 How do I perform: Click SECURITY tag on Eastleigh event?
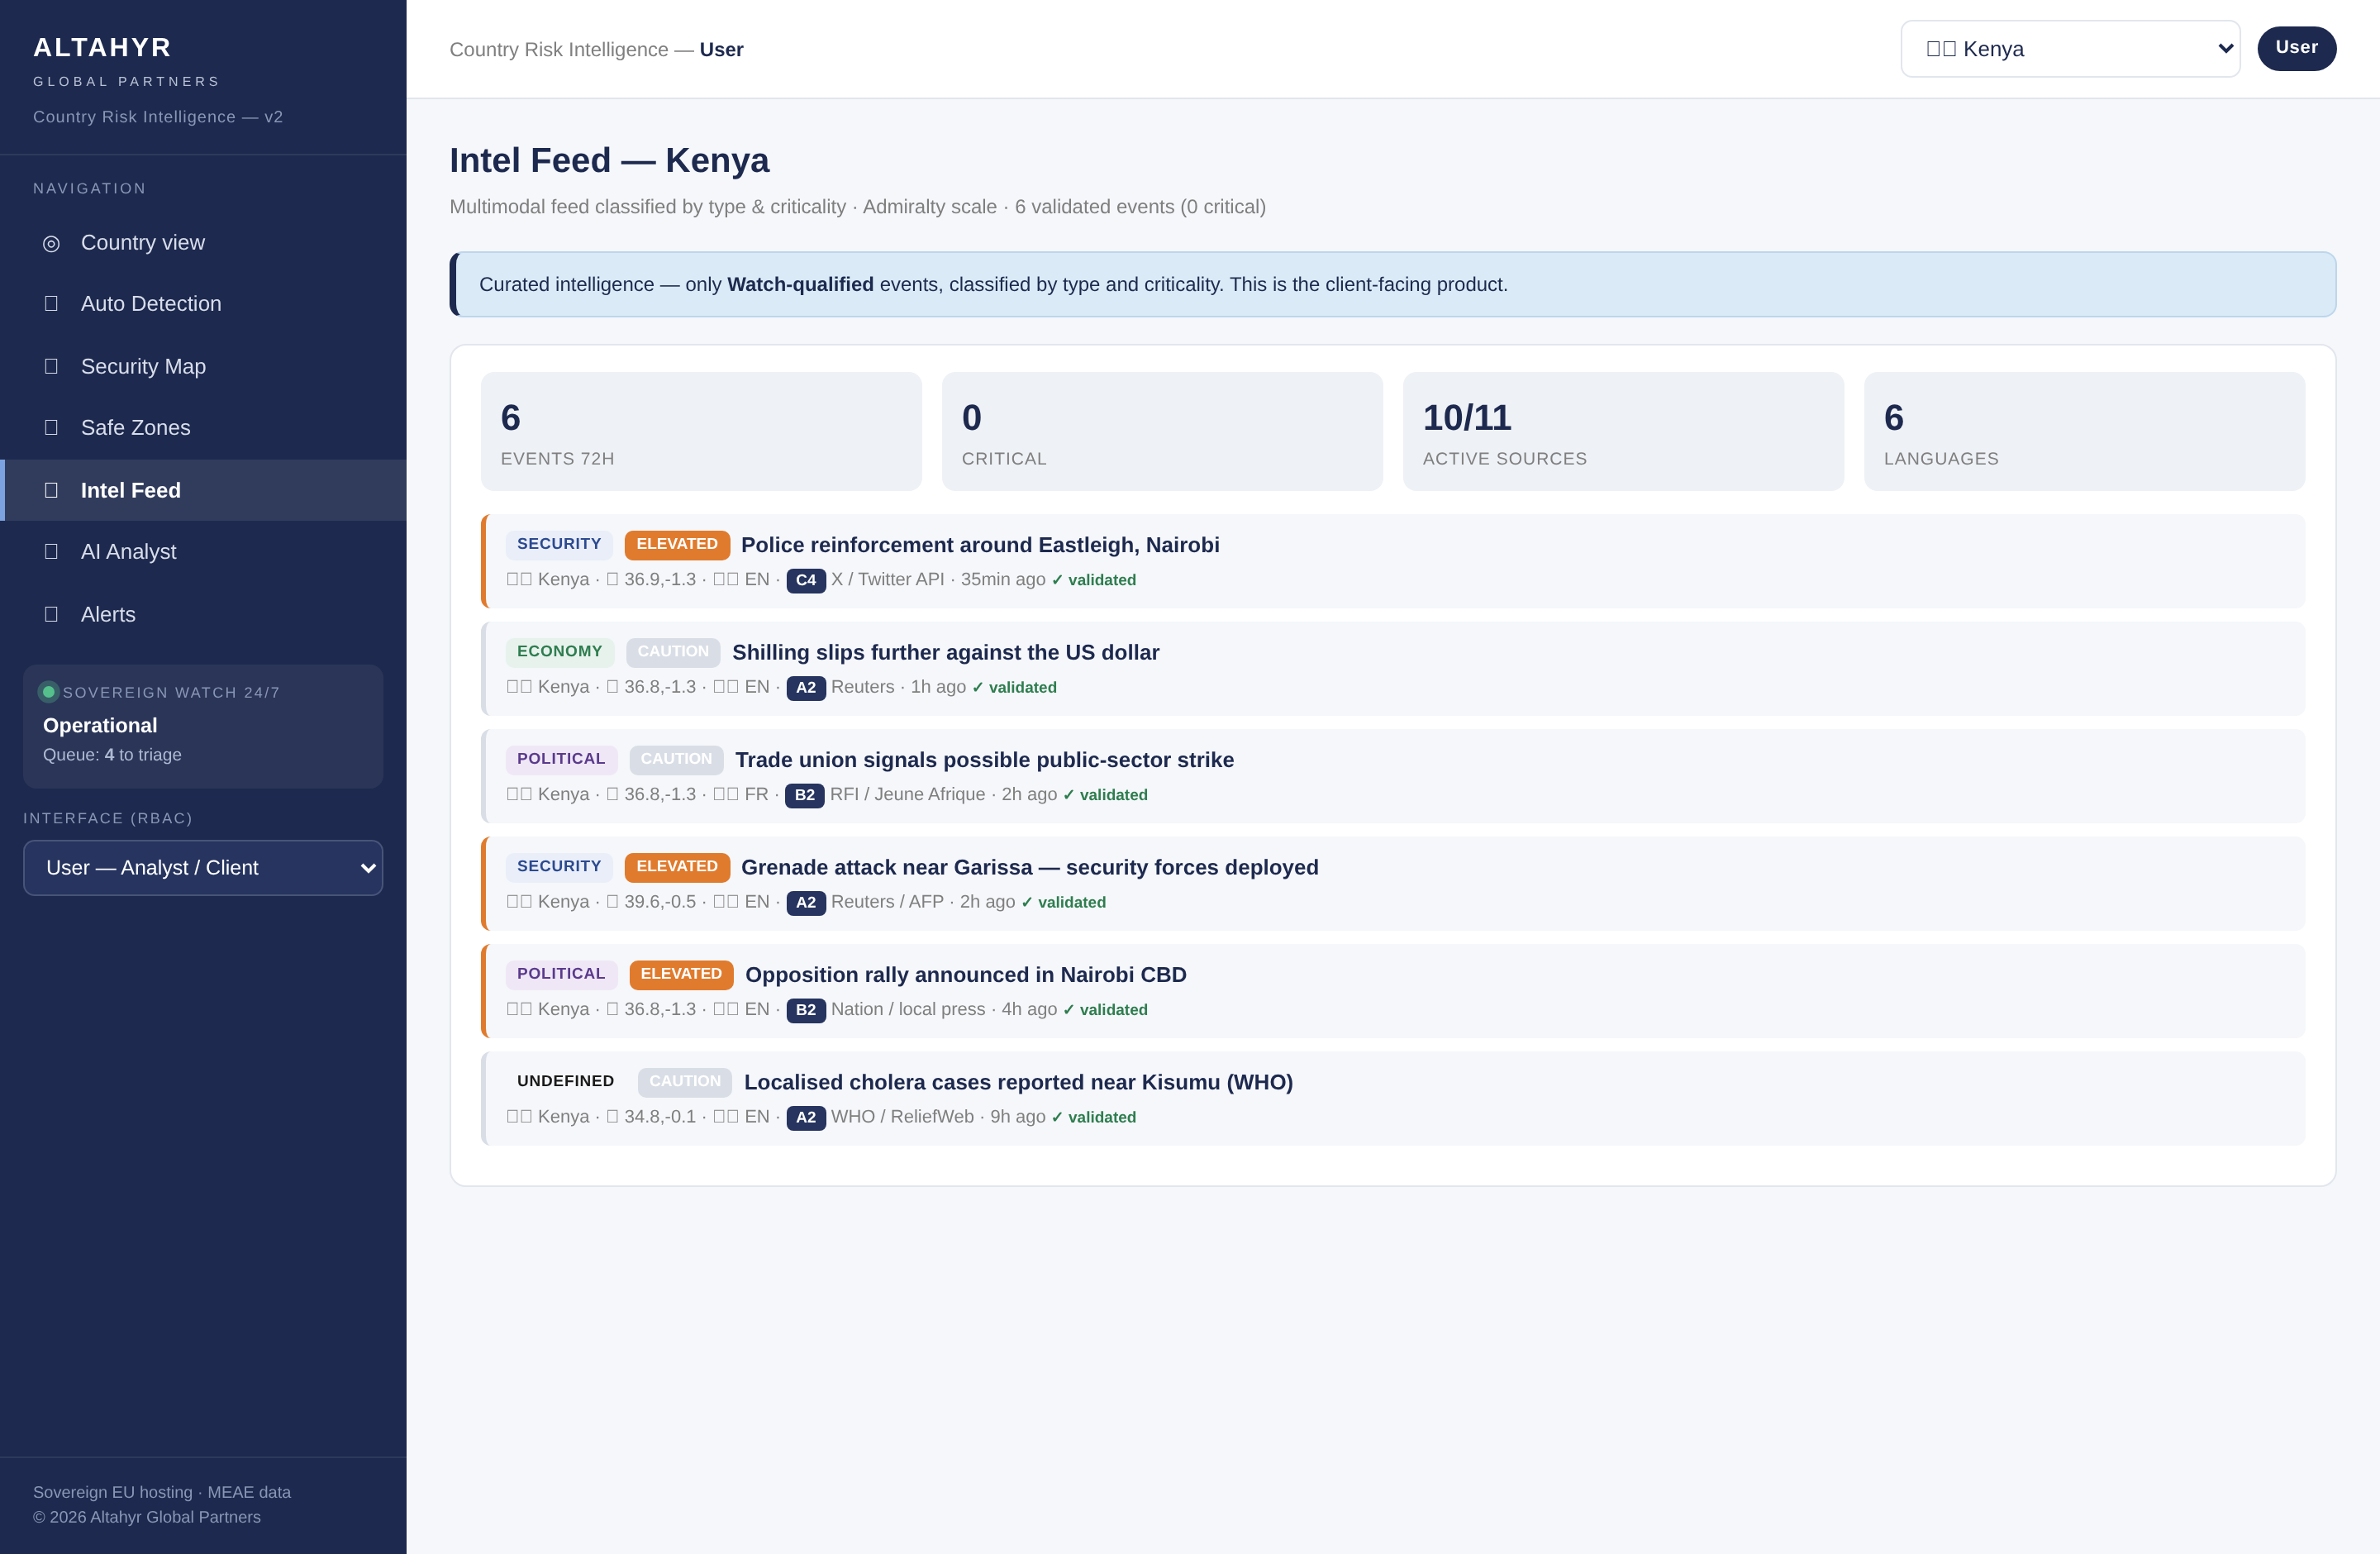click(559, 544)
